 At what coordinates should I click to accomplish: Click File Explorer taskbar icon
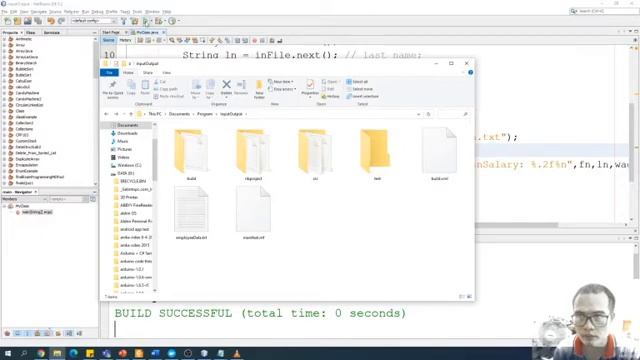pyautogui.click(x=57, y=353)
